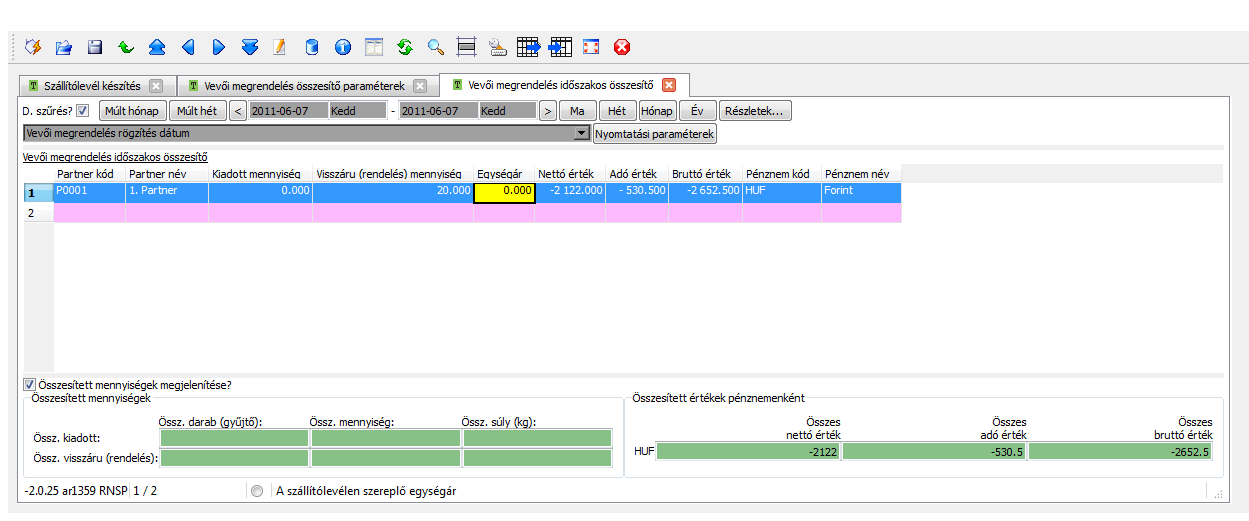
Task: Switch to Szállítólevél készítés tab
Action: (x=90, y=86)
